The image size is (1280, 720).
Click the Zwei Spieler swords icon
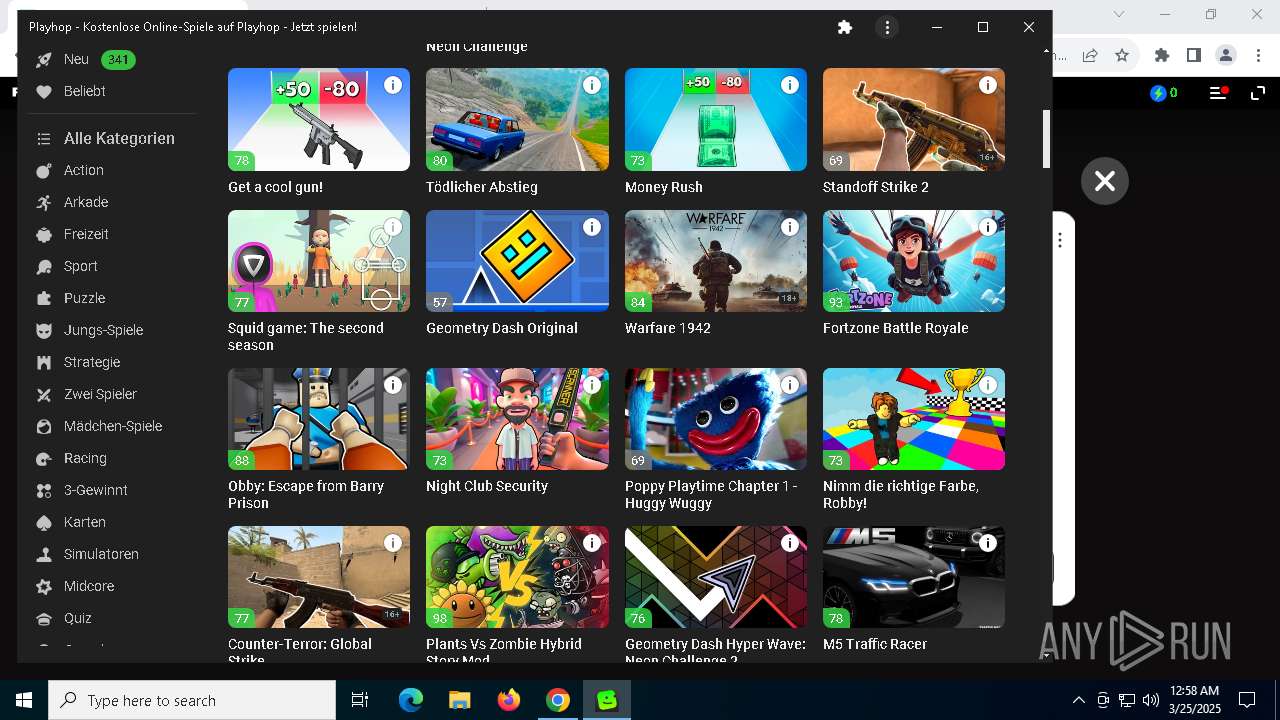pos(44,395)
